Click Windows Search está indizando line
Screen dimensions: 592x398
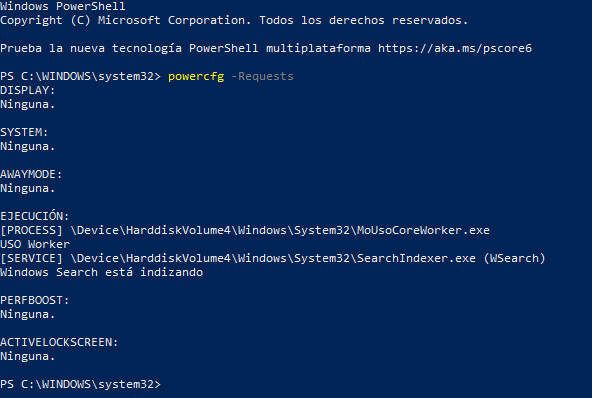[102, 272]
